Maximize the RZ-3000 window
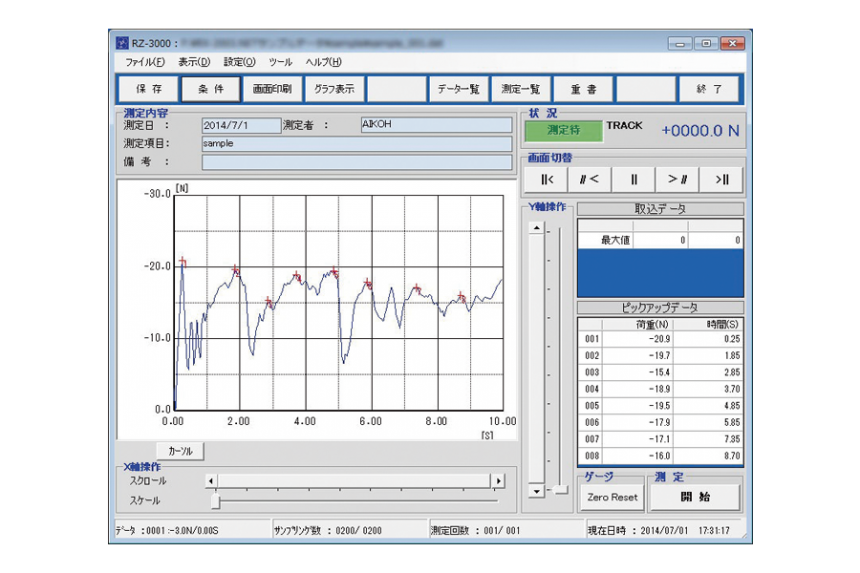Screen dimensions: 860x573 pos(706,43)
